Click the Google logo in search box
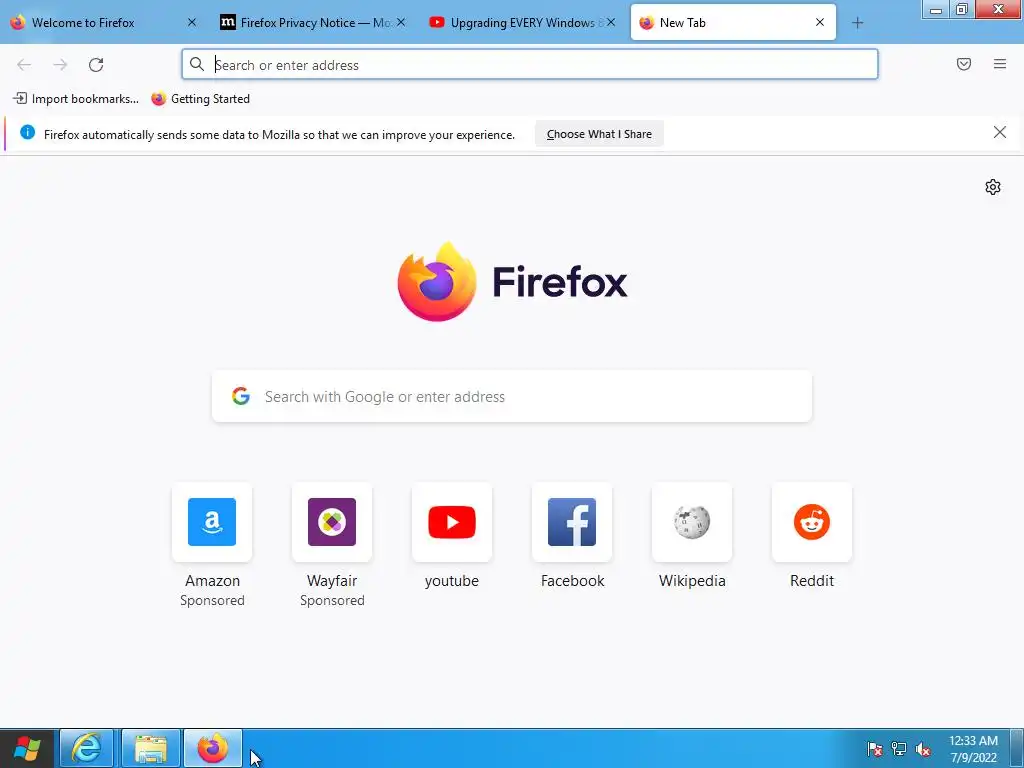The width and height of the screenshot is (1024, 768). [x=241, y=396]
